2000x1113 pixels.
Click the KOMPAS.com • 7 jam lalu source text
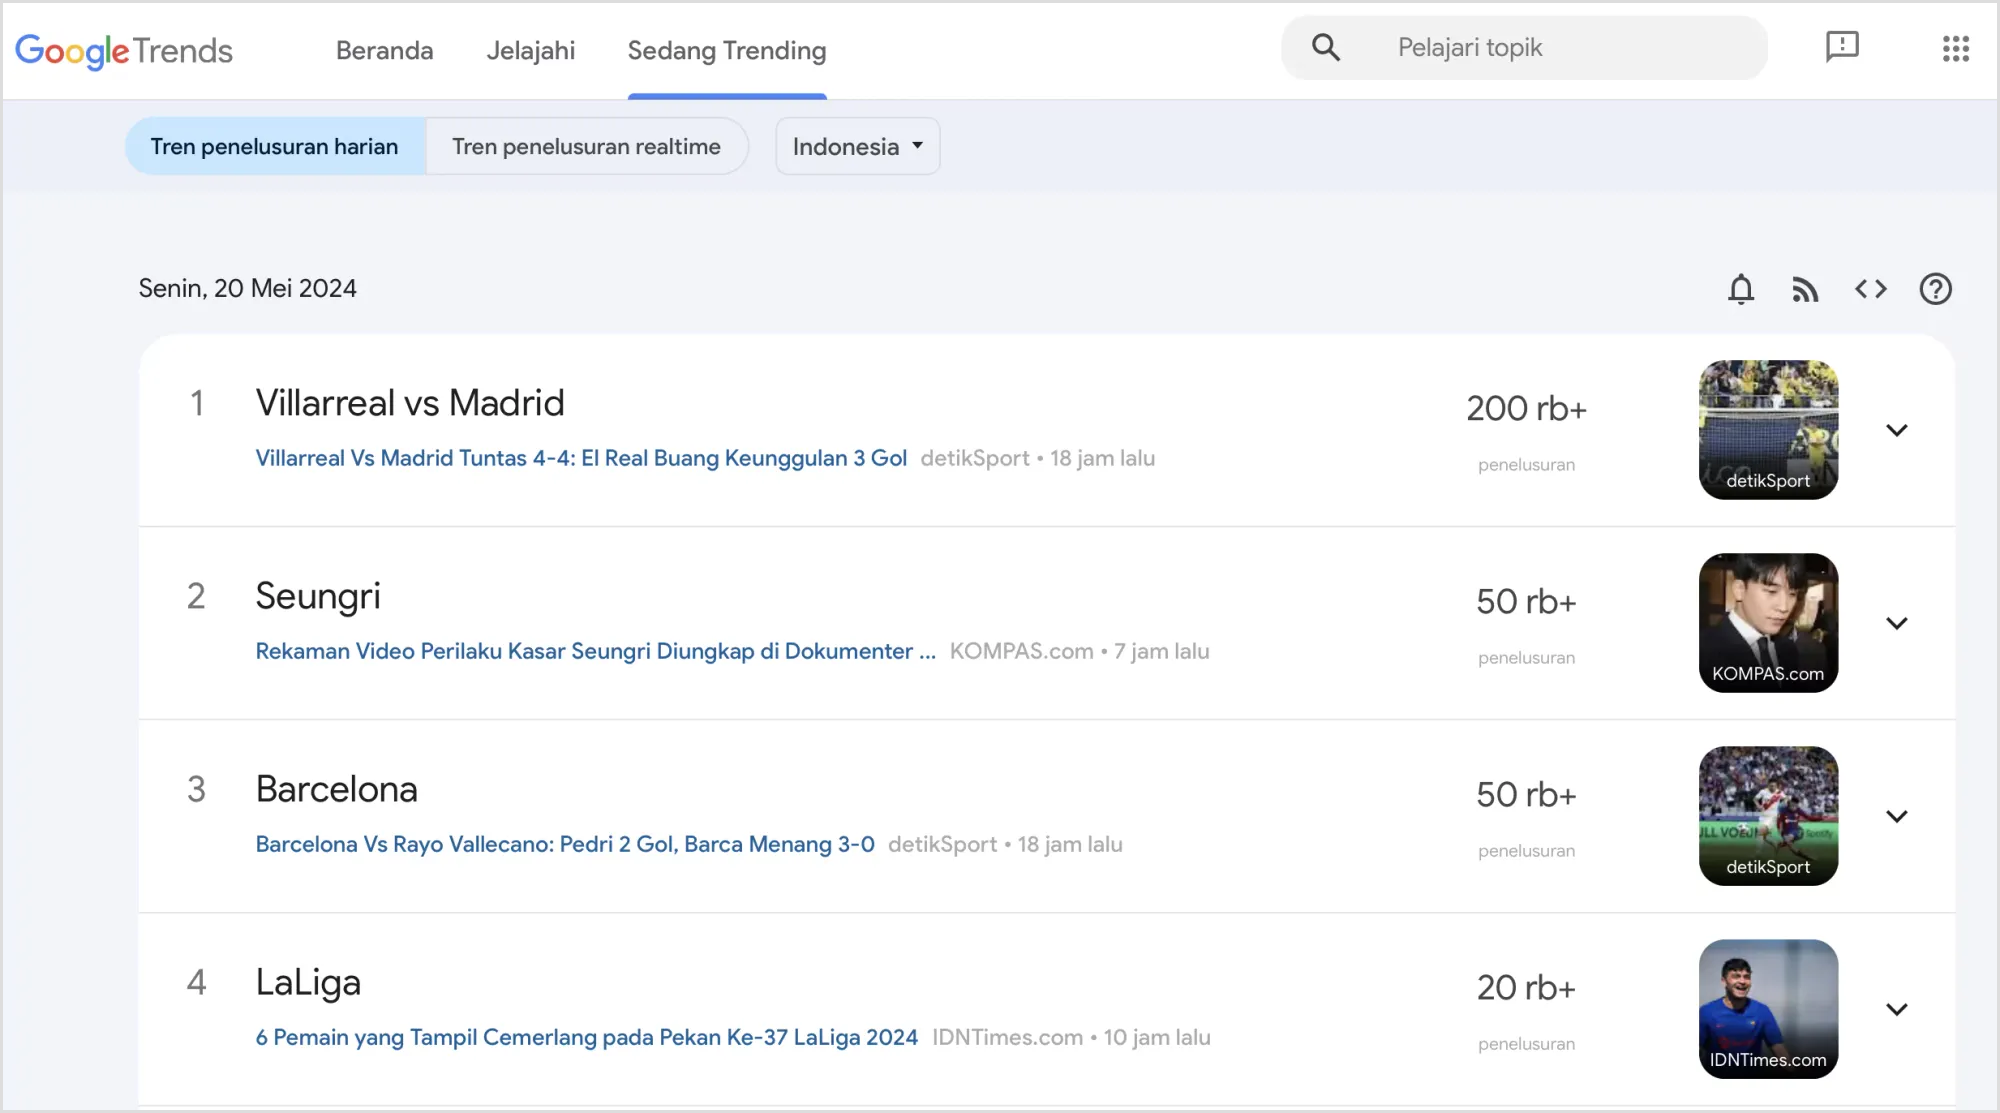point(1079,651)
